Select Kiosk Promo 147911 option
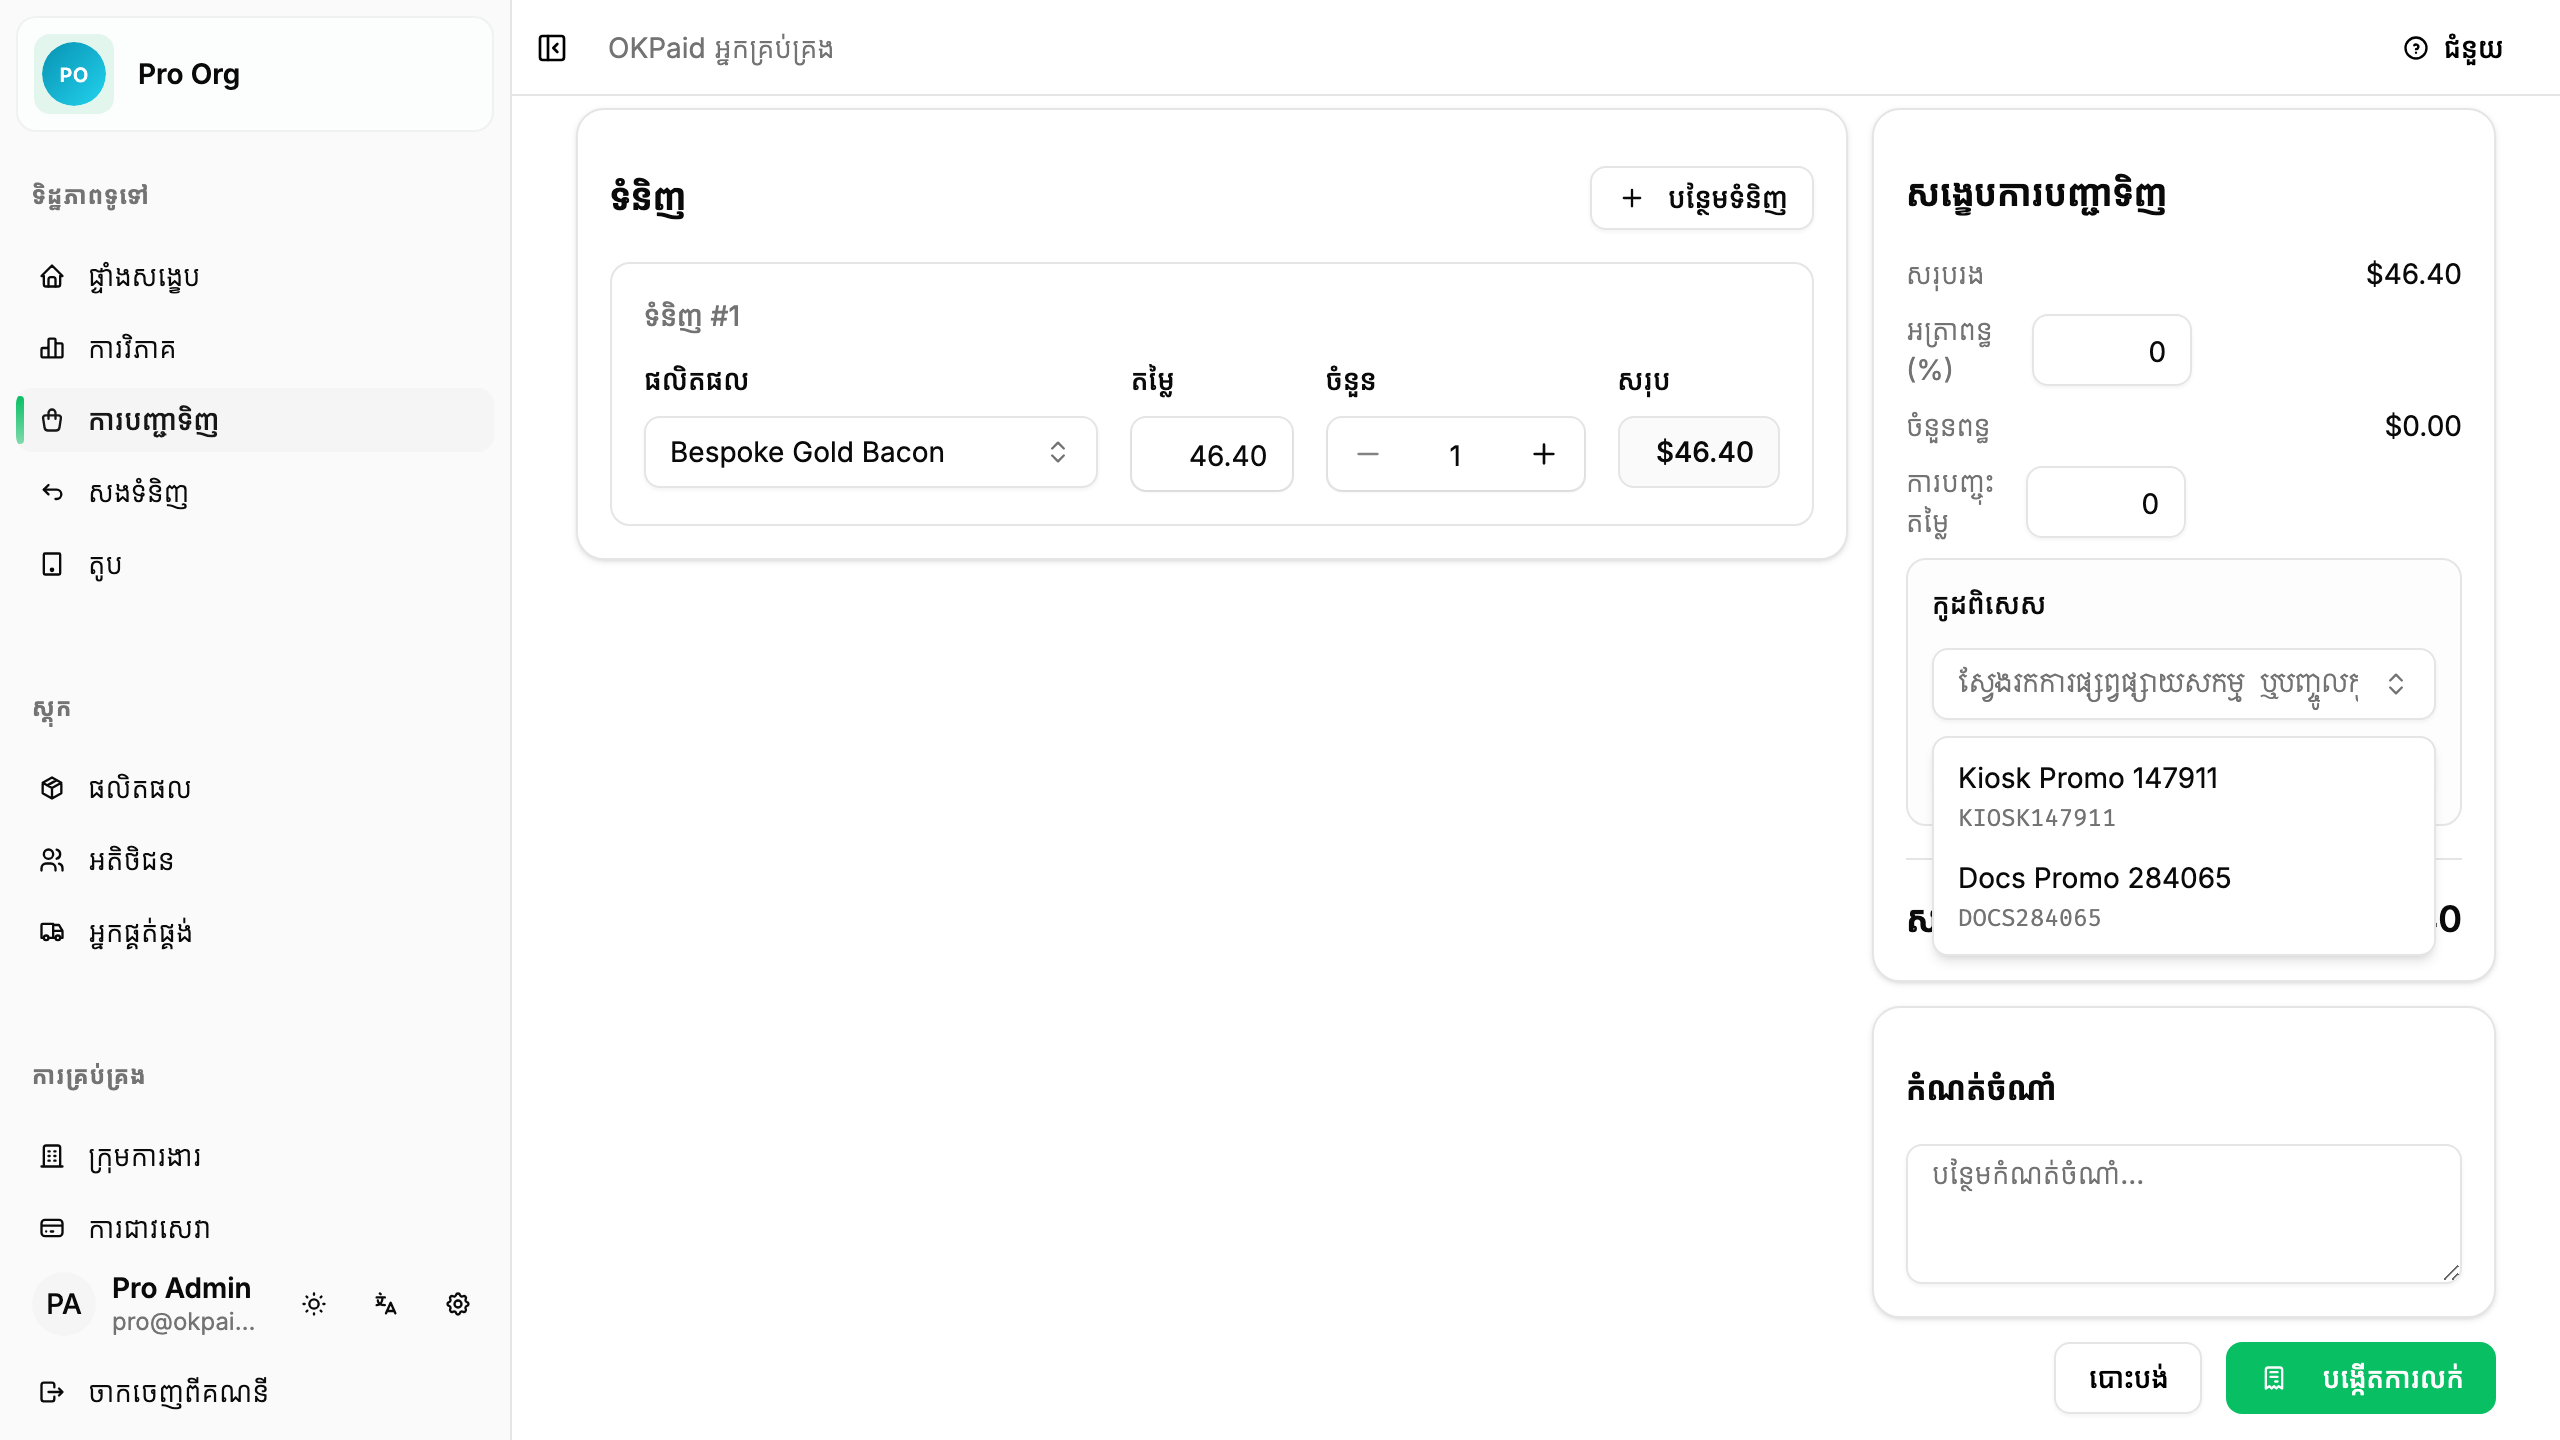Viewport: 2560px width, 1440px height. click(x=2183, y=796)
